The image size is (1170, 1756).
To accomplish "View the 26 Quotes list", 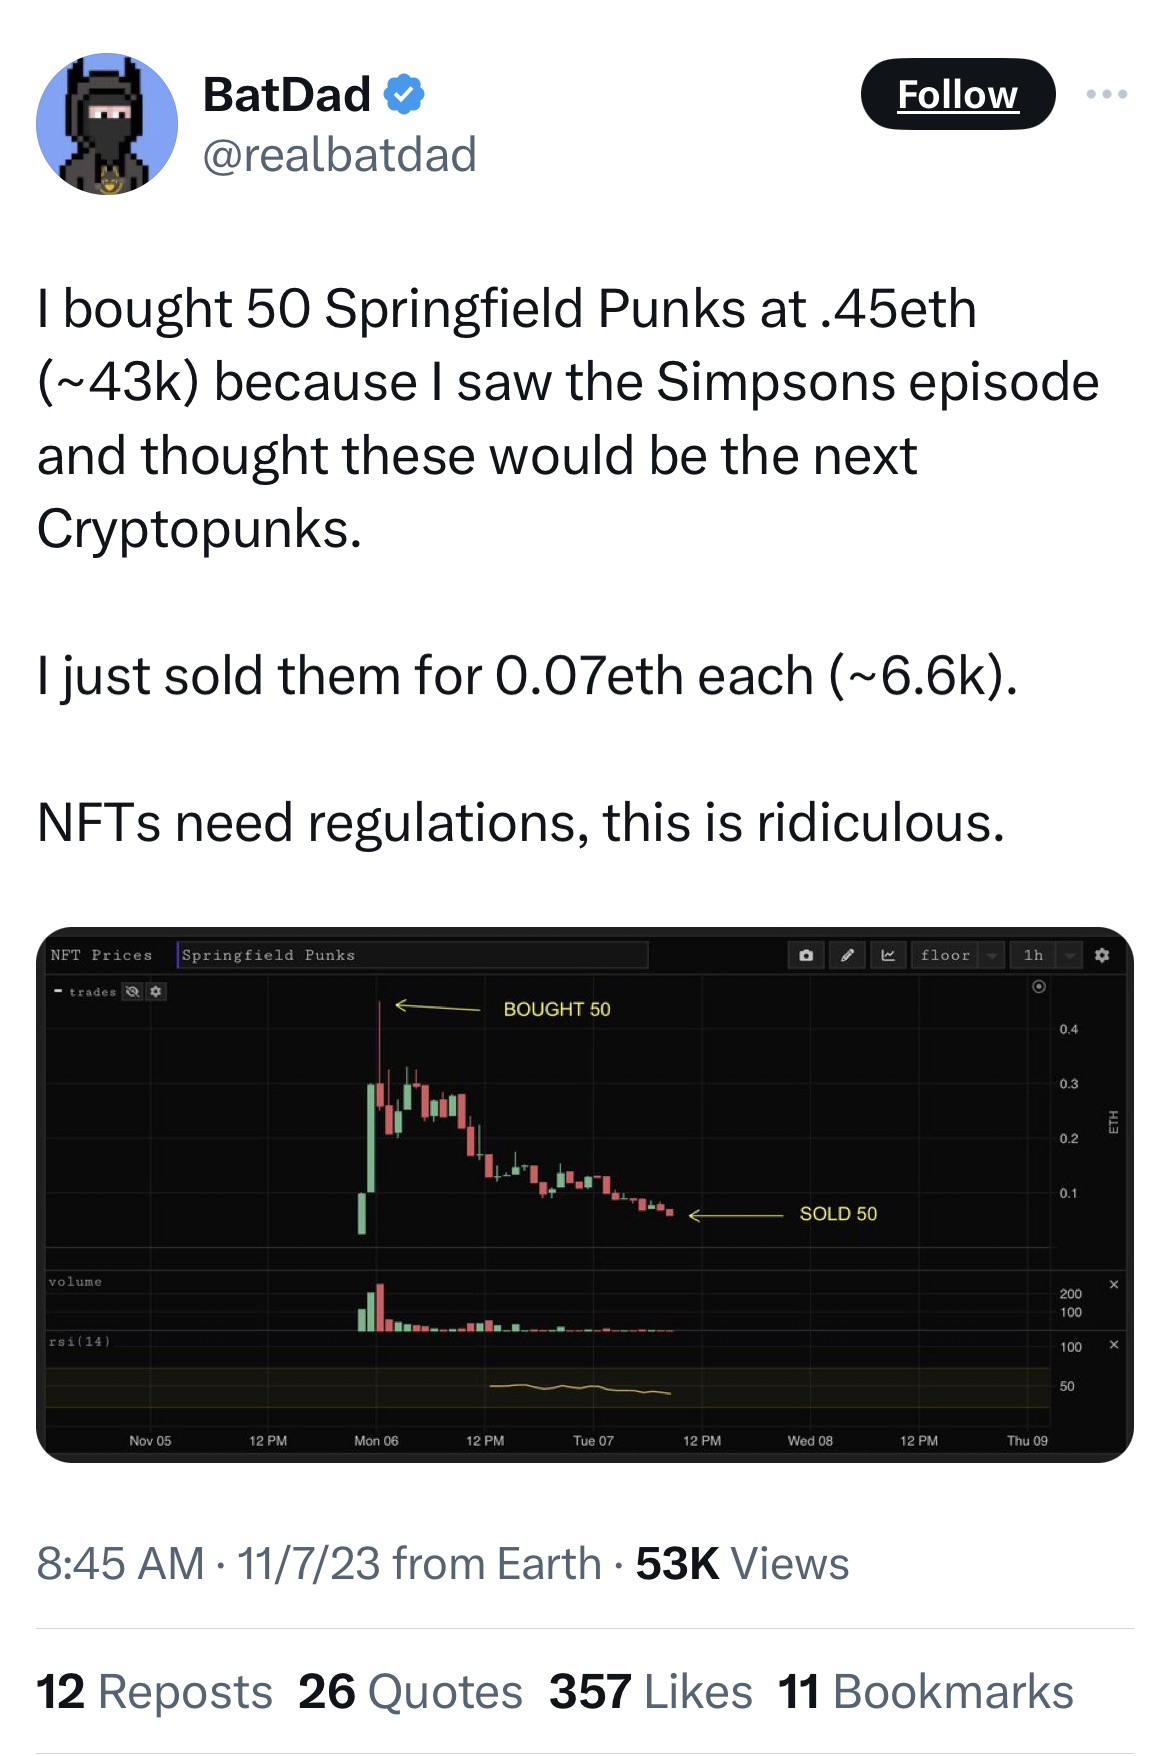I will [x=410, y=1692].
